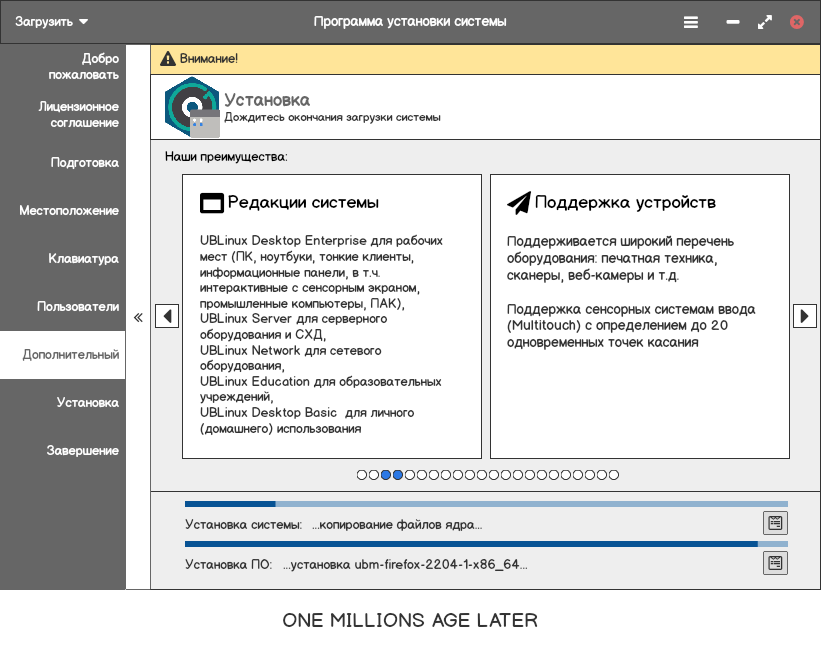
Task: Collapse the sidebar with the double chevron
Action: pos(138,317)
